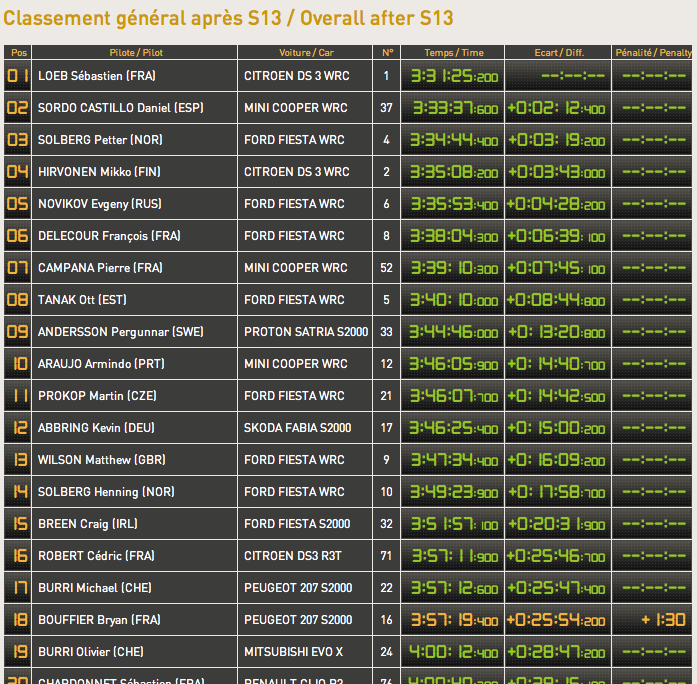The height and width of the screenshot is (684, 697).
Task: Click the +1:30 penalty for Bouffier
Action: click(663, 620)
